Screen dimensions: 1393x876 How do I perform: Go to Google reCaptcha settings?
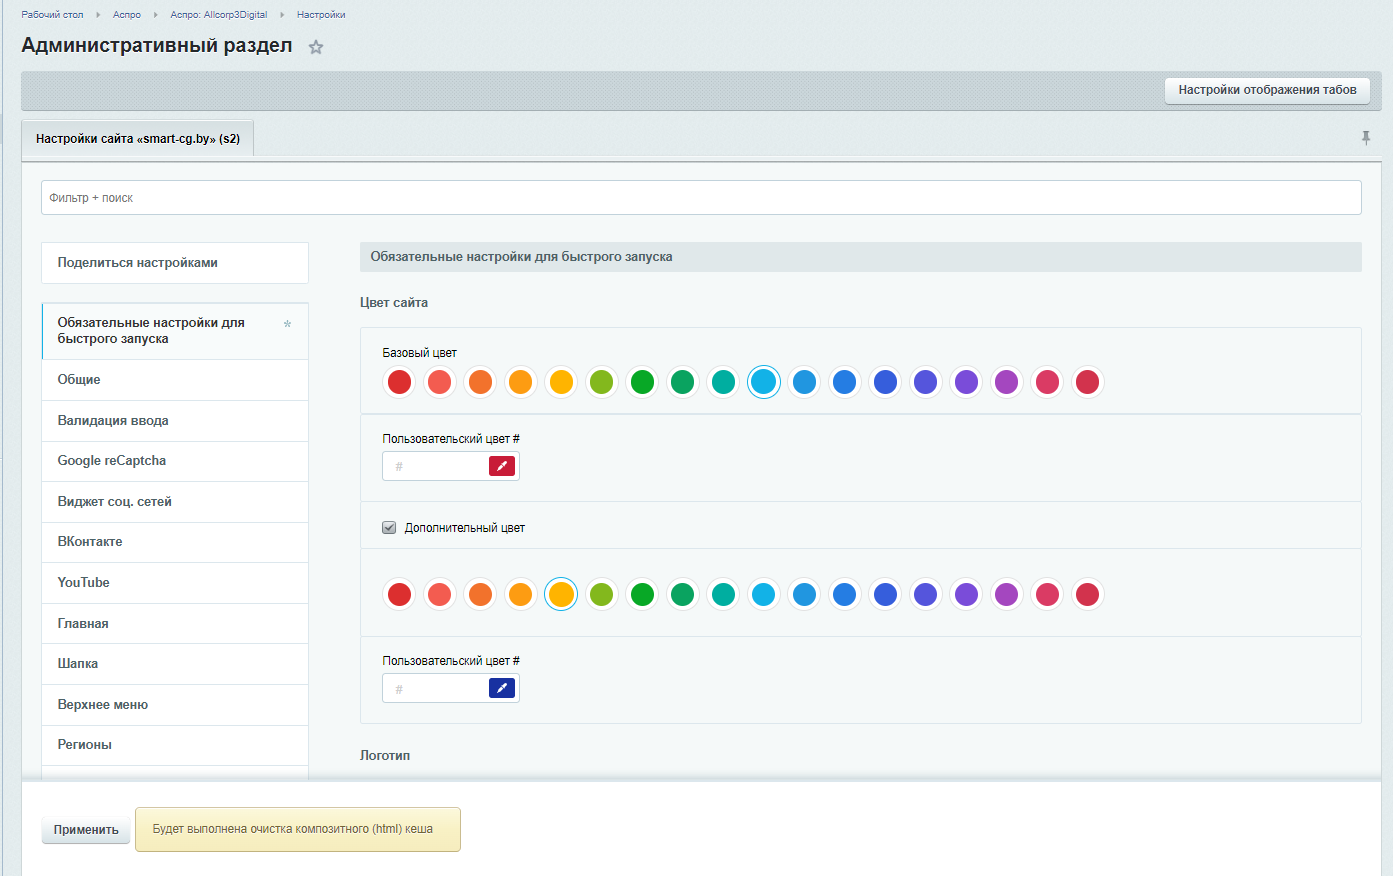(x=175, y=461)
